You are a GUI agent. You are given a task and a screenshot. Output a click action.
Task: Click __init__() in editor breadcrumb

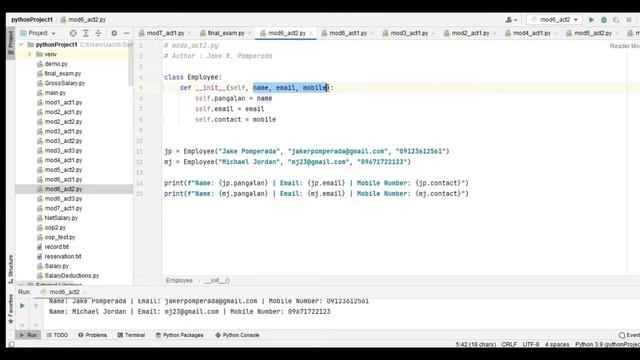pyautogui.click(x=217, y=281)
